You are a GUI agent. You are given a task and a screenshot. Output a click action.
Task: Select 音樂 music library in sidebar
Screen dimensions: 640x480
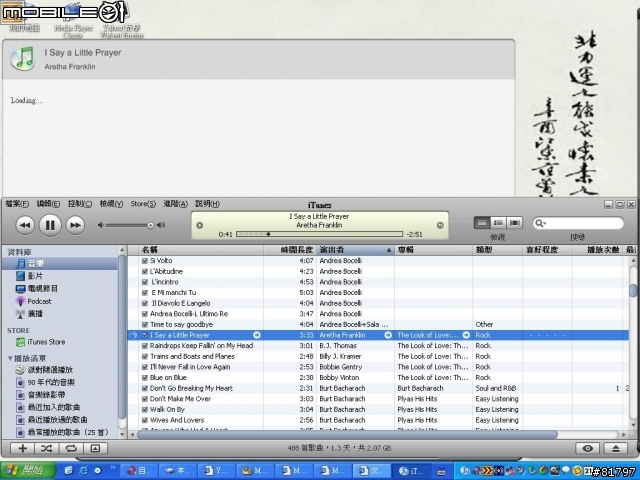coord(60,264)
